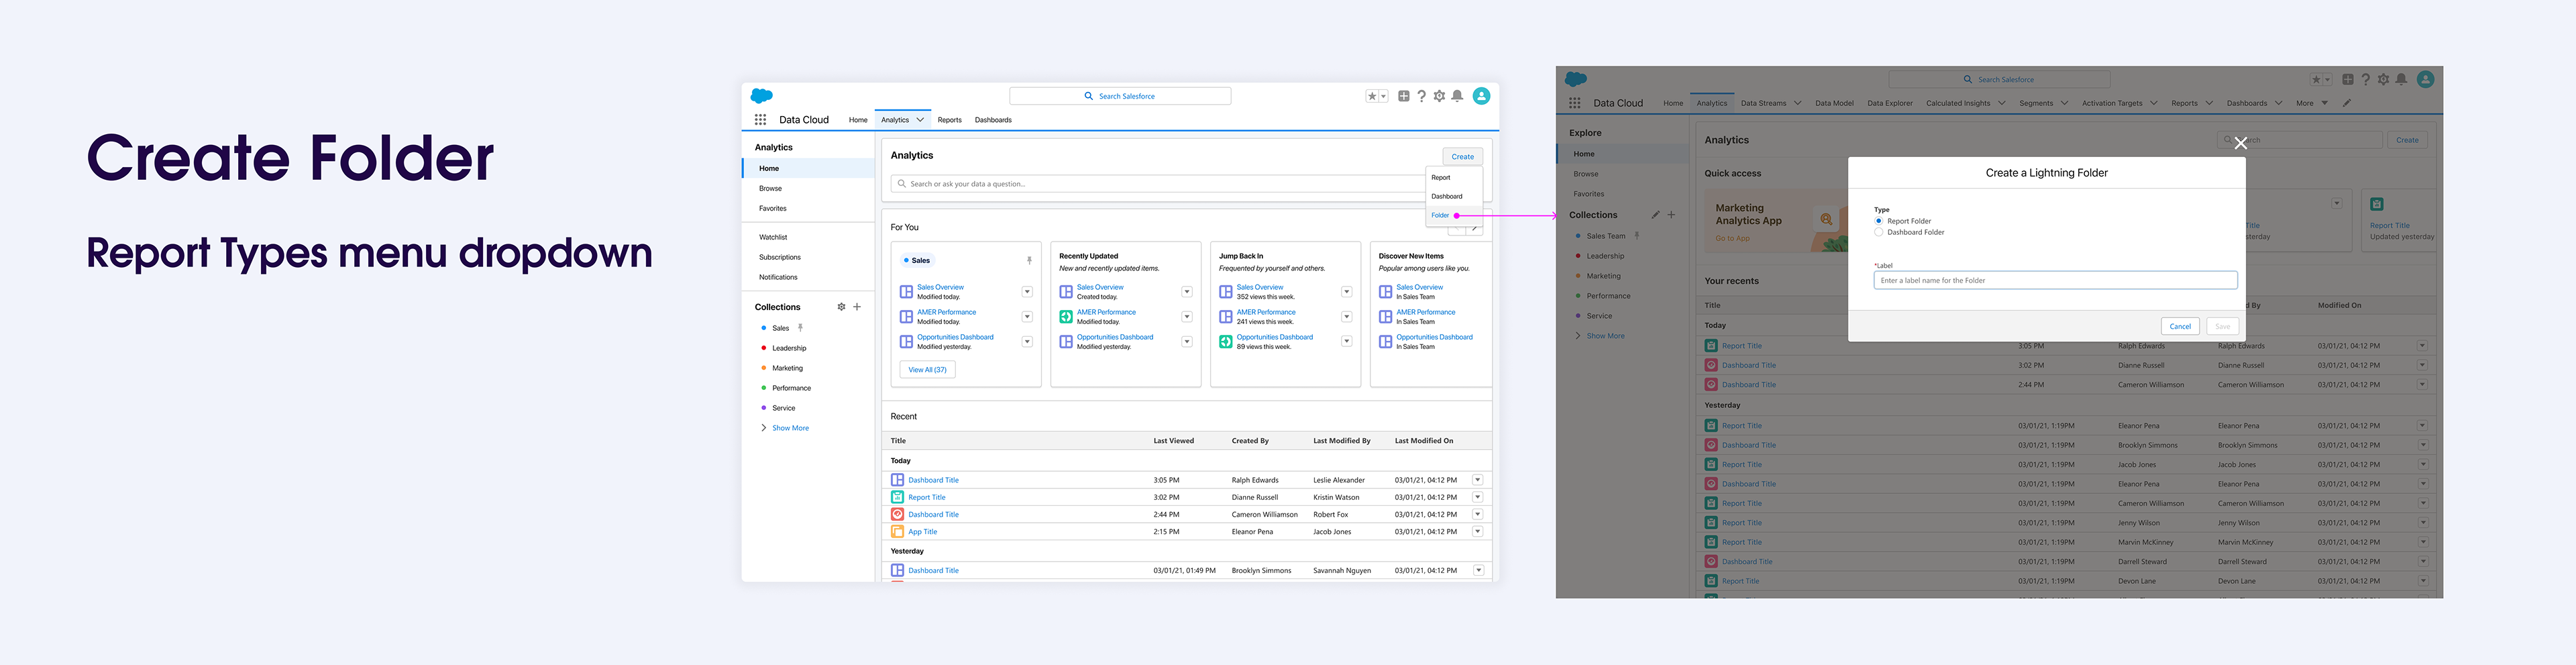Click the Favorites star icon in left window
The image size is (2576, 665).
coord(1372,96)
